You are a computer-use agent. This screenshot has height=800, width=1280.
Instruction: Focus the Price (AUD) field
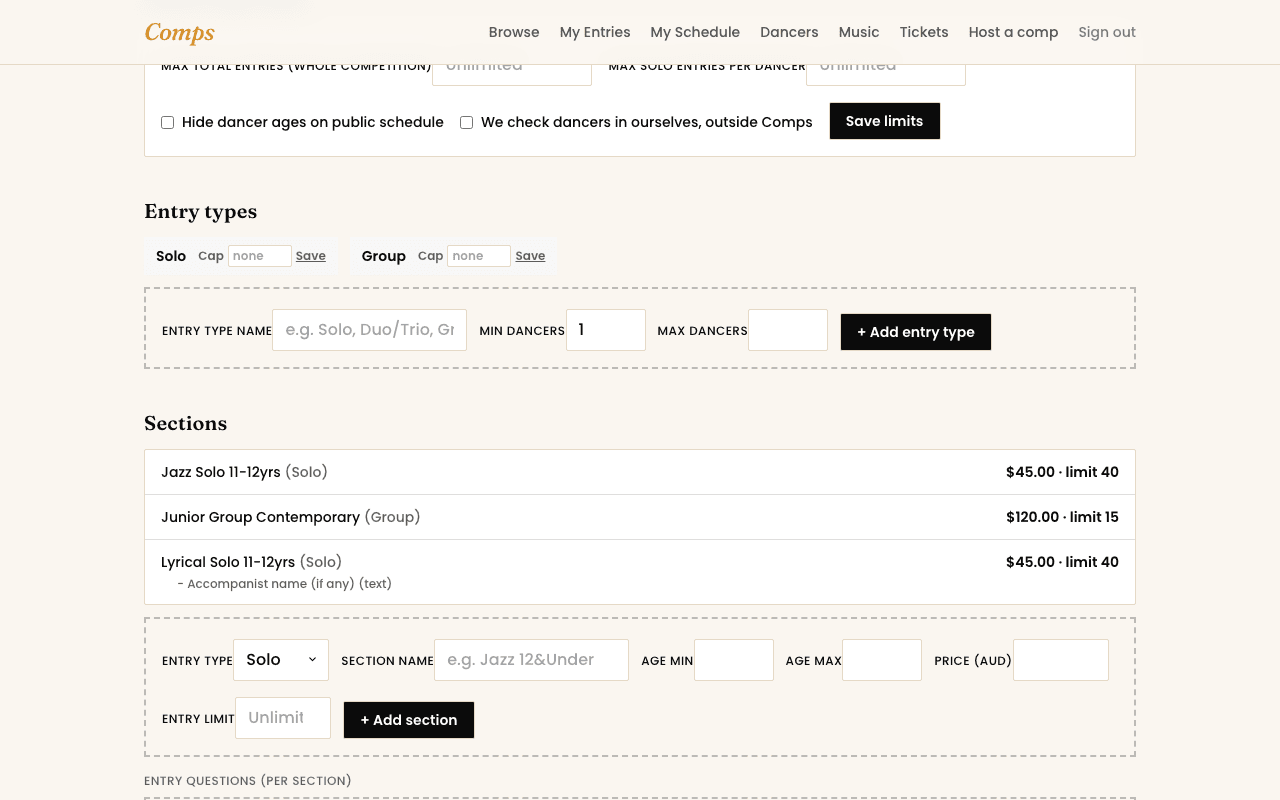coord(1061,660)
